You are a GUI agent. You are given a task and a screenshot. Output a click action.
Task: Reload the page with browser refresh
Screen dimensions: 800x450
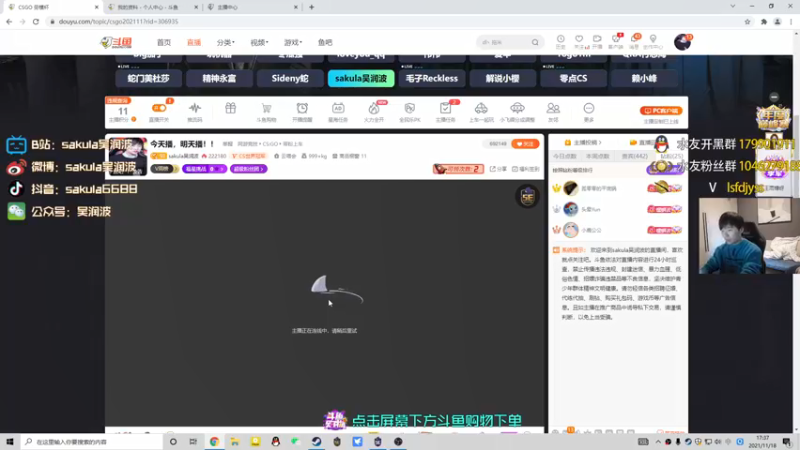coord(36,21)
